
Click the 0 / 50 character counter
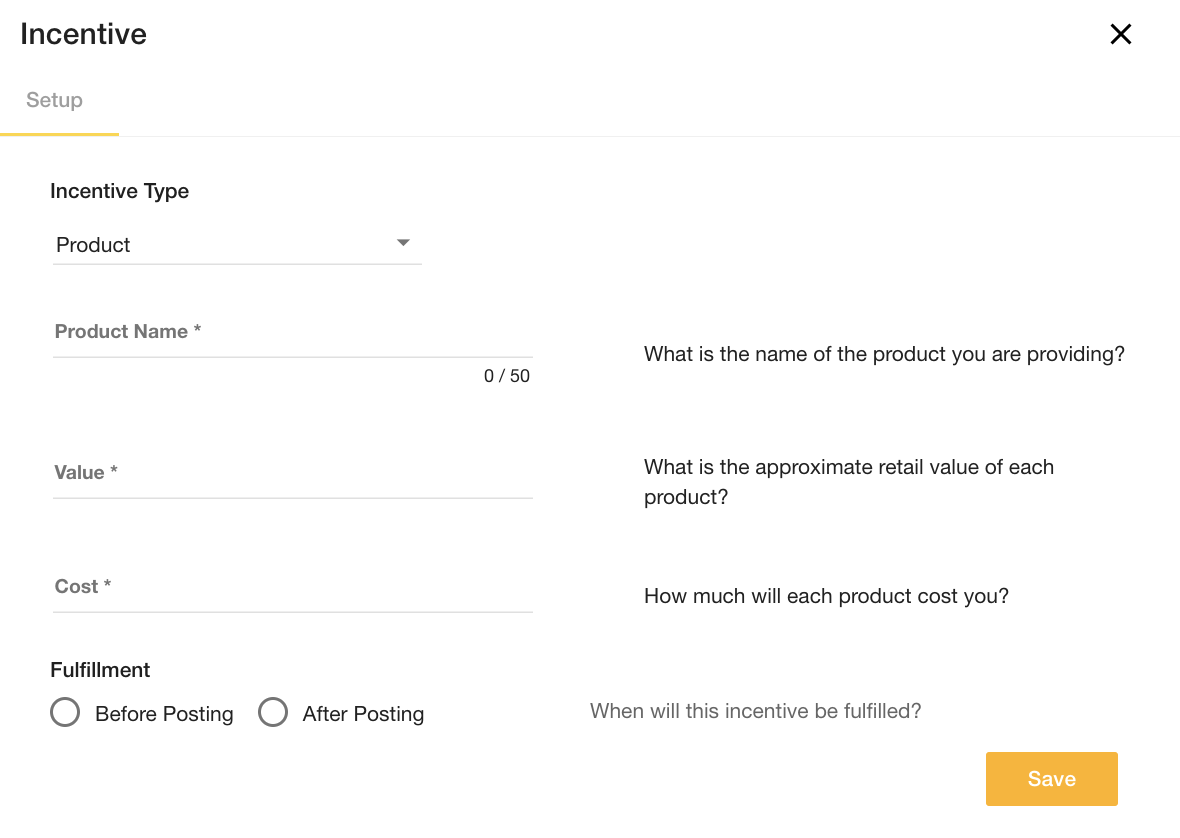click(506, 375)
